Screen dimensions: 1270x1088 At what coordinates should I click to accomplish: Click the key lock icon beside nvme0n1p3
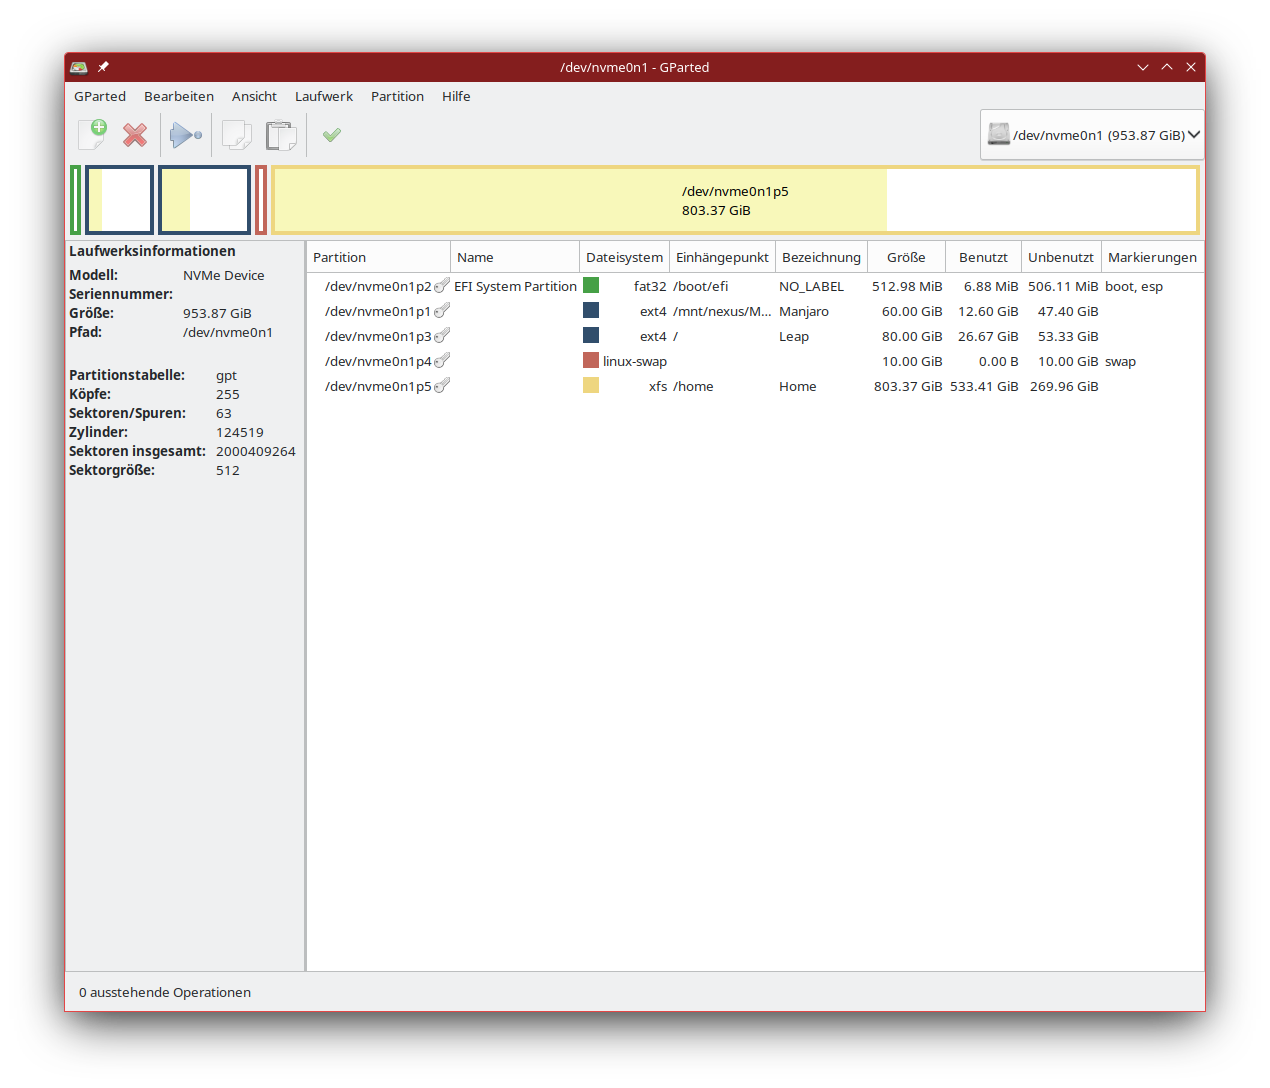[x=442, y=336]
